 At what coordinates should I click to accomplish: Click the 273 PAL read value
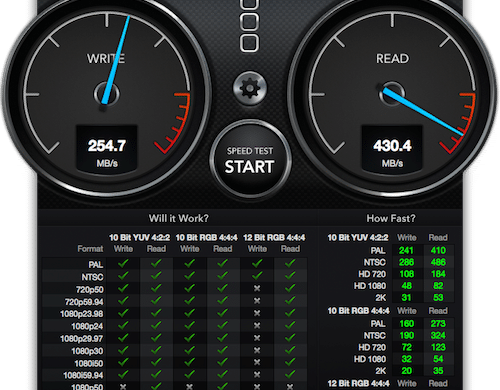pos(438,323)
